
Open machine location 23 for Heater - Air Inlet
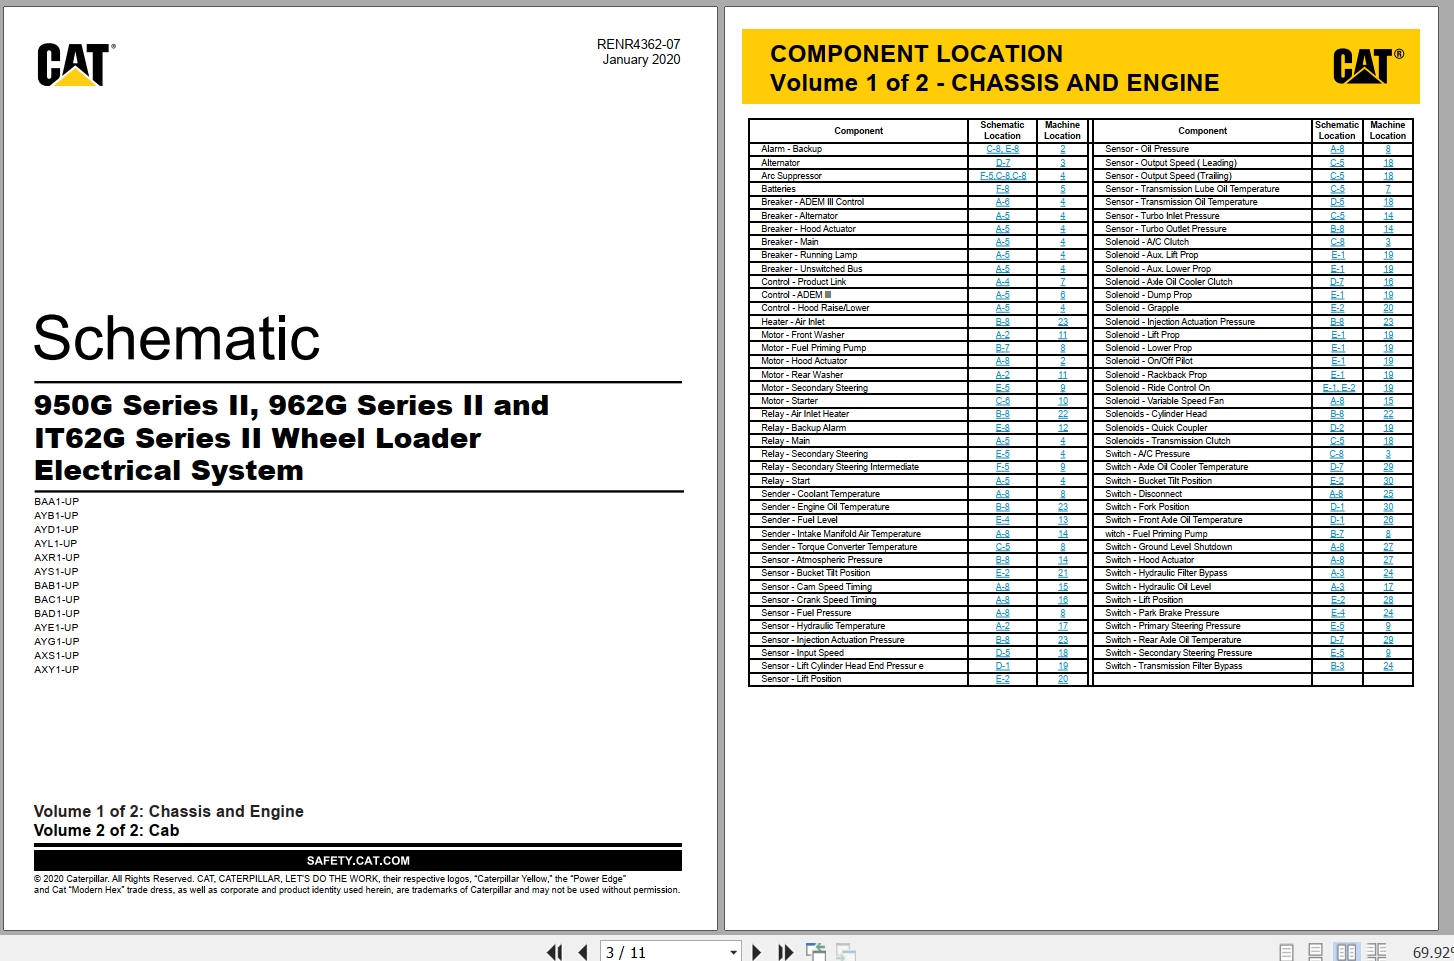1062,322
